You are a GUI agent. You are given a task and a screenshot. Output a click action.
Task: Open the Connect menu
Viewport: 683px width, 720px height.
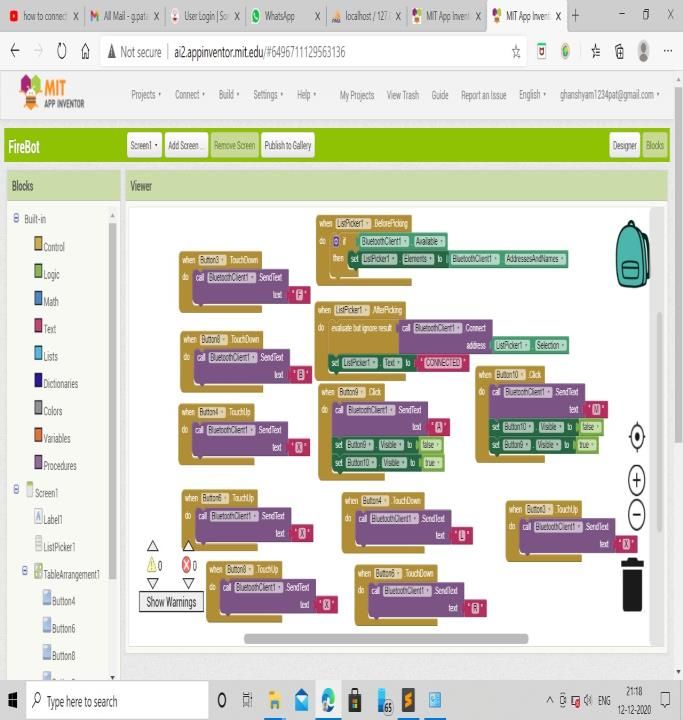tap(190, 95)
